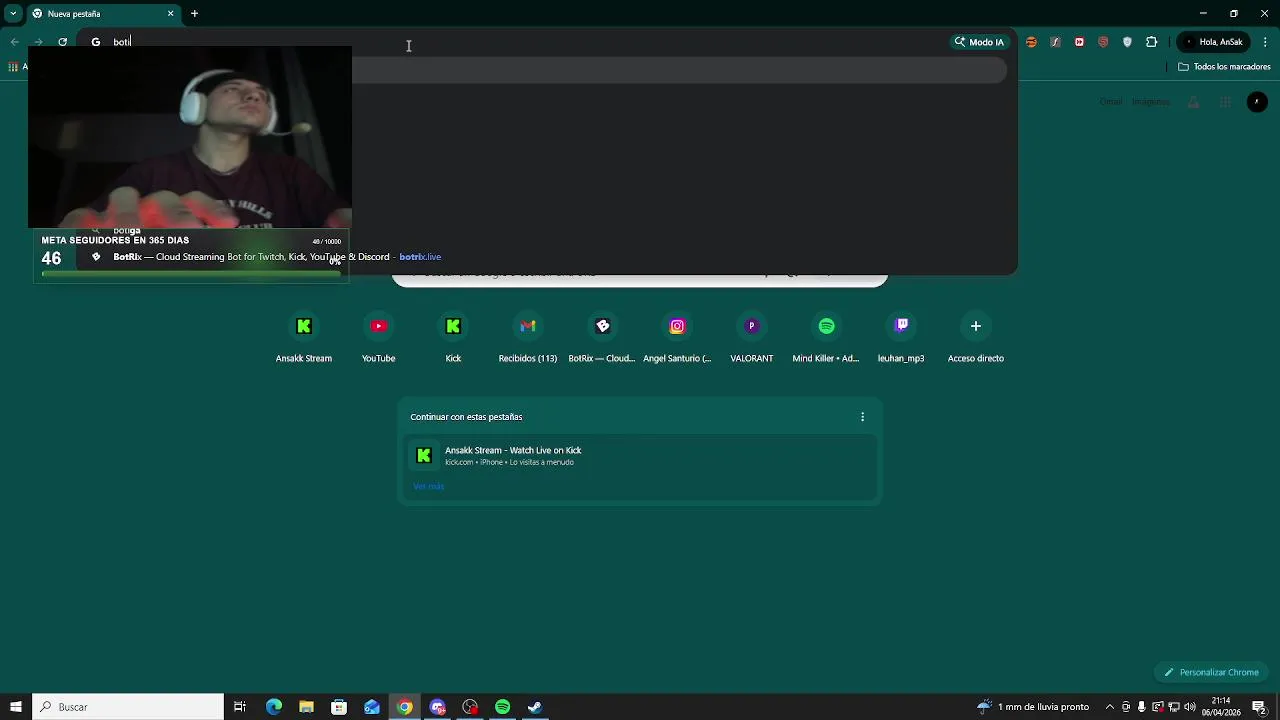Click the Flash-style gray extension icon
Image resolution: width=1280 pixels, height=720 pixels.
[1055, 42]
